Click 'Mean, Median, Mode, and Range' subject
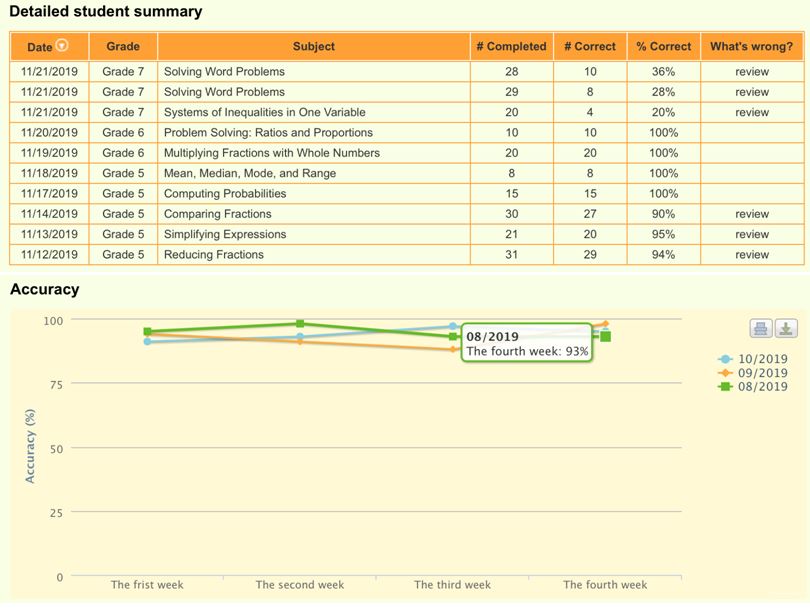The width and height of the screenshot is (810, 614). coord(250,174)
